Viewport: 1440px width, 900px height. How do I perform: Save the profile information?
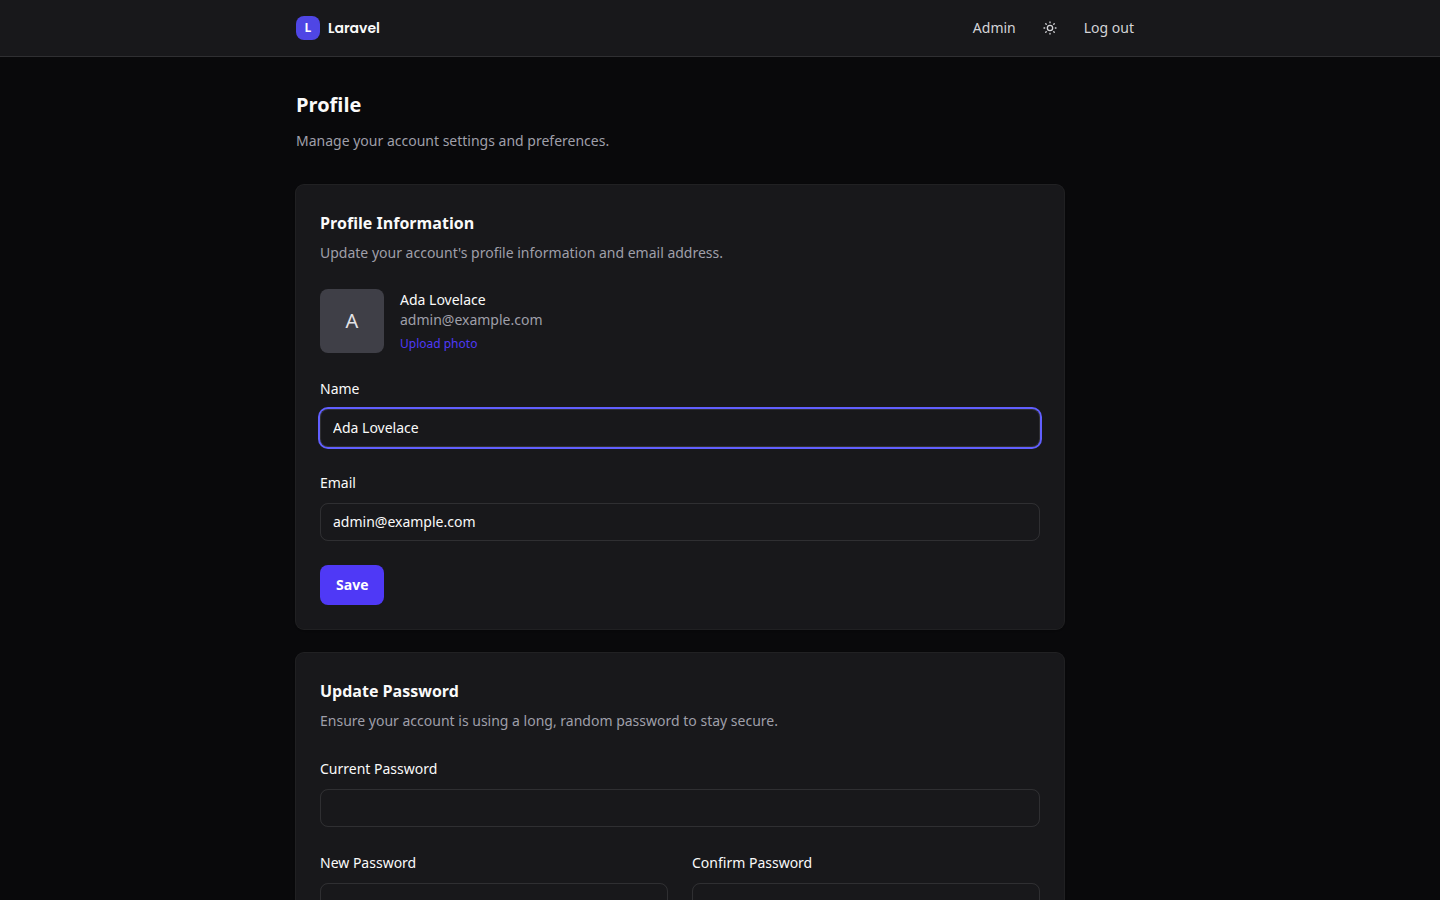pyautogui.click(x=352, y=585)
